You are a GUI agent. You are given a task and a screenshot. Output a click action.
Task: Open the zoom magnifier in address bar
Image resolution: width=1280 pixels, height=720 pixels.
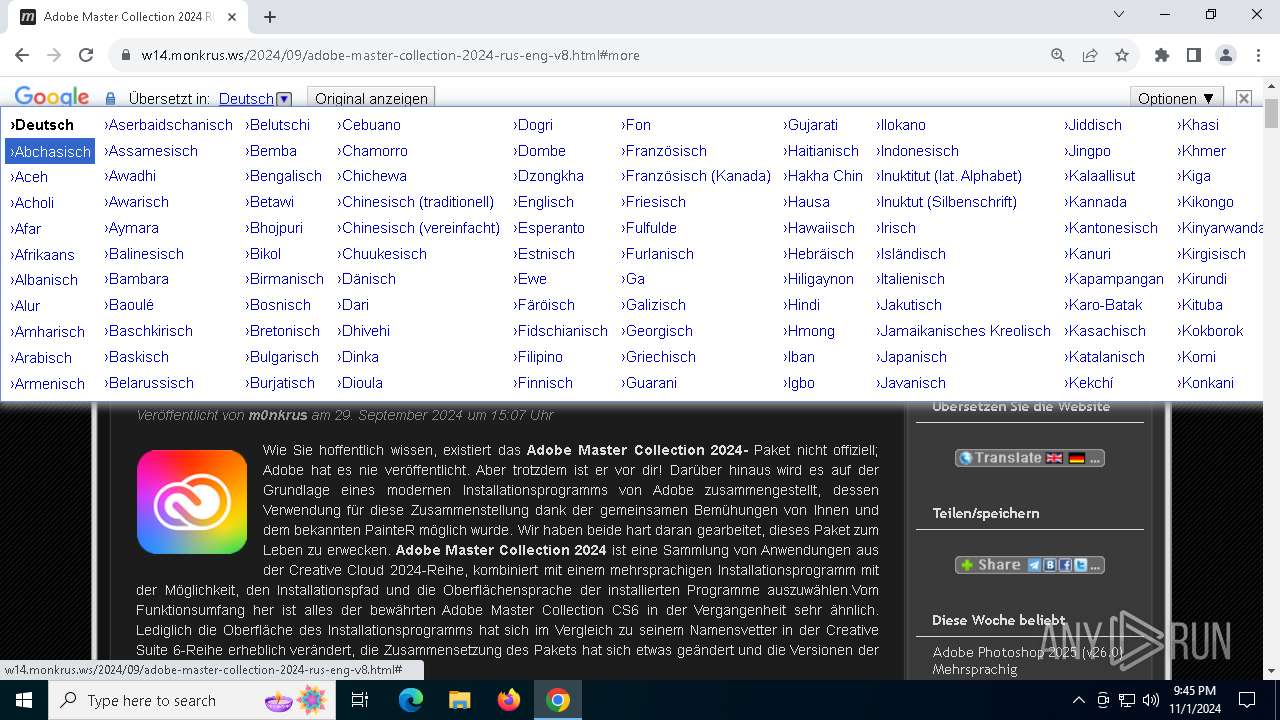[x=1058, y=55]
